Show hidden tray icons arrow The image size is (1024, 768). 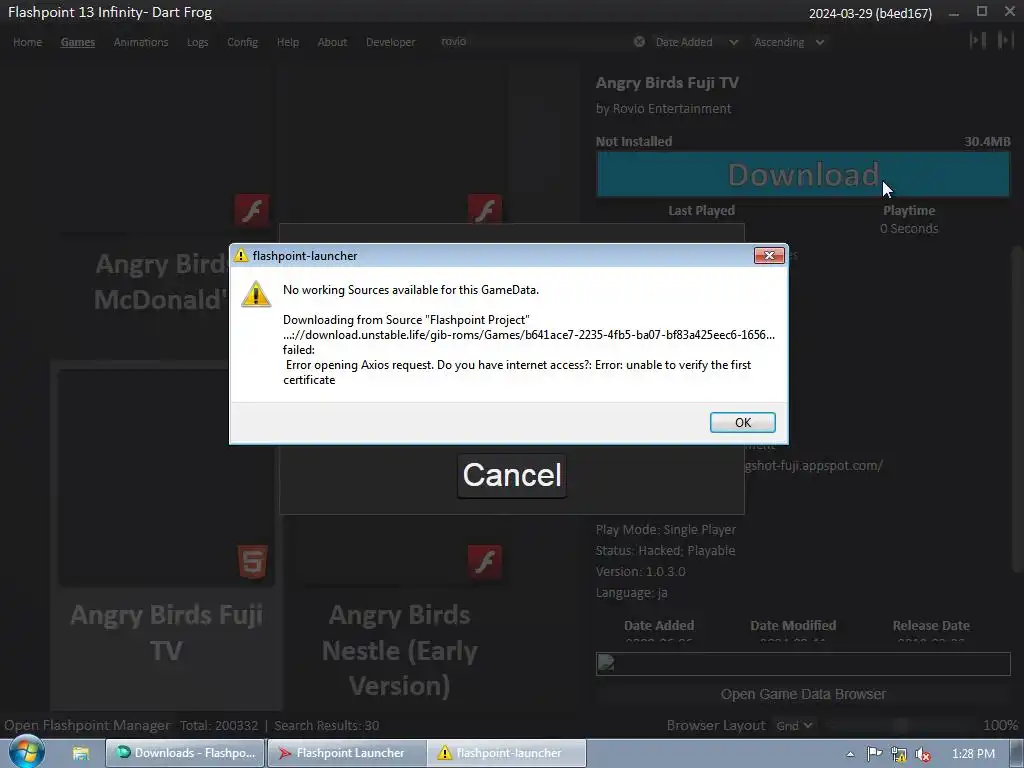[850, 754]
